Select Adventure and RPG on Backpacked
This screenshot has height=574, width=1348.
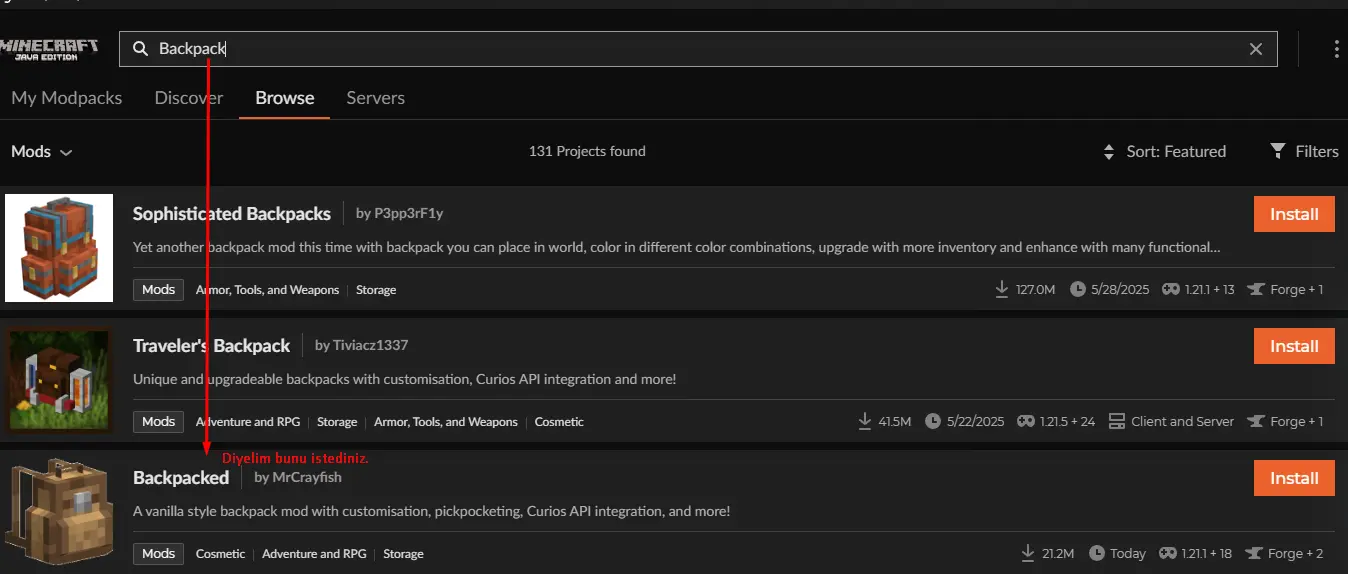point(315,554)
